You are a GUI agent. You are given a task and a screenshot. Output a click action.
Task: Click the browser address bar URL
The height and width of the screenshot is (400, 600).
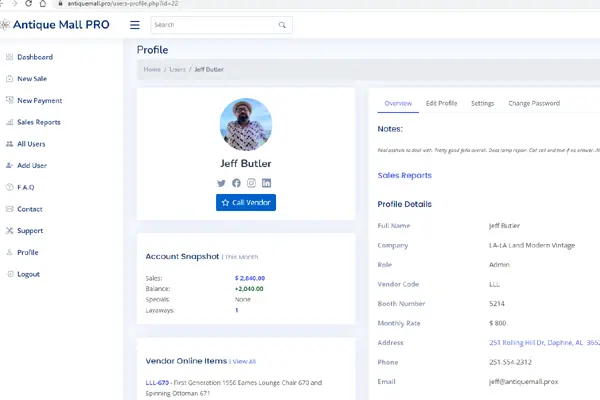coord(123,3)
